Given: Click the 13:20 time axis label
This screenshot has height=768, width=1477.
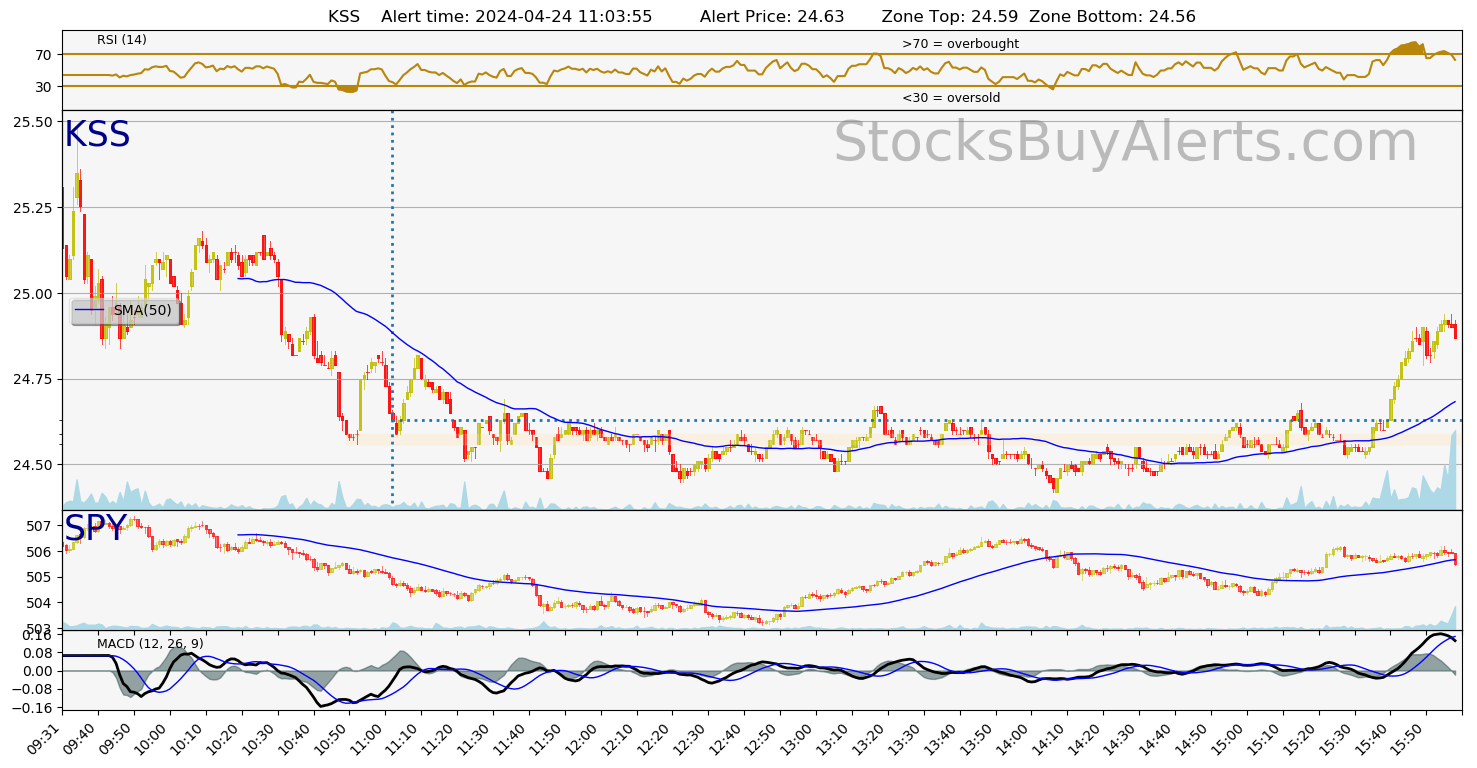Looking at the screenshot, I should (x=869, y=739).
